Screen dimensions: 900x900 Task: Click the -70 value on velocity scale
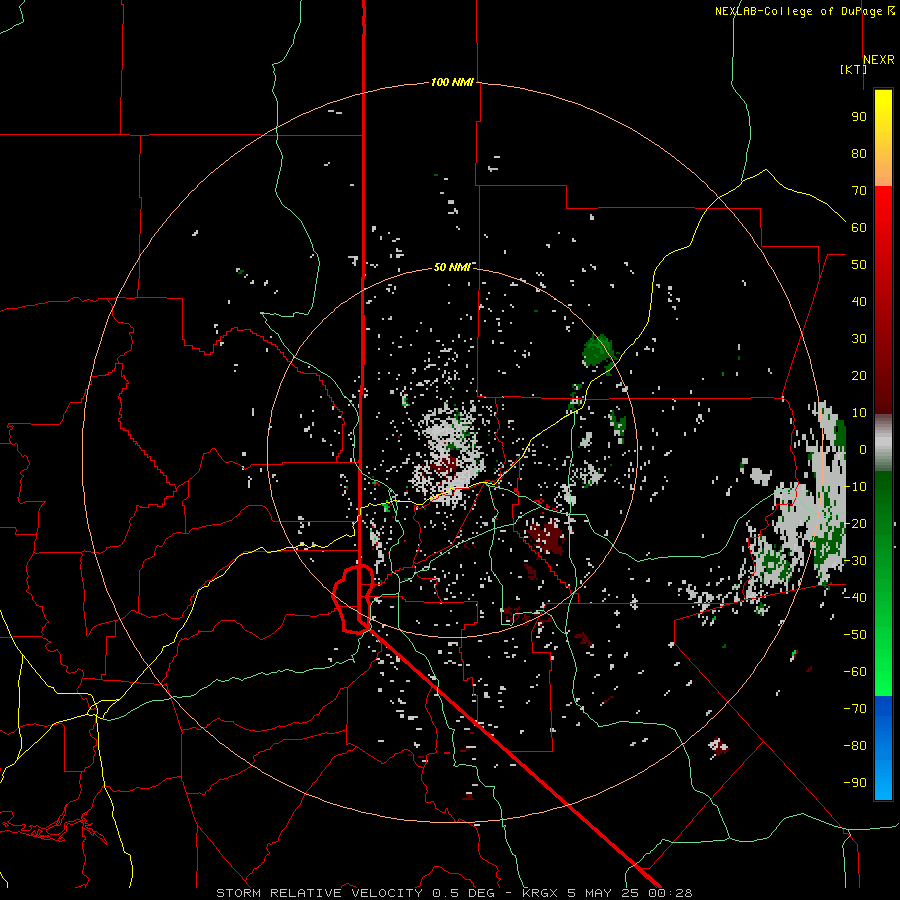tap(855, 709)
